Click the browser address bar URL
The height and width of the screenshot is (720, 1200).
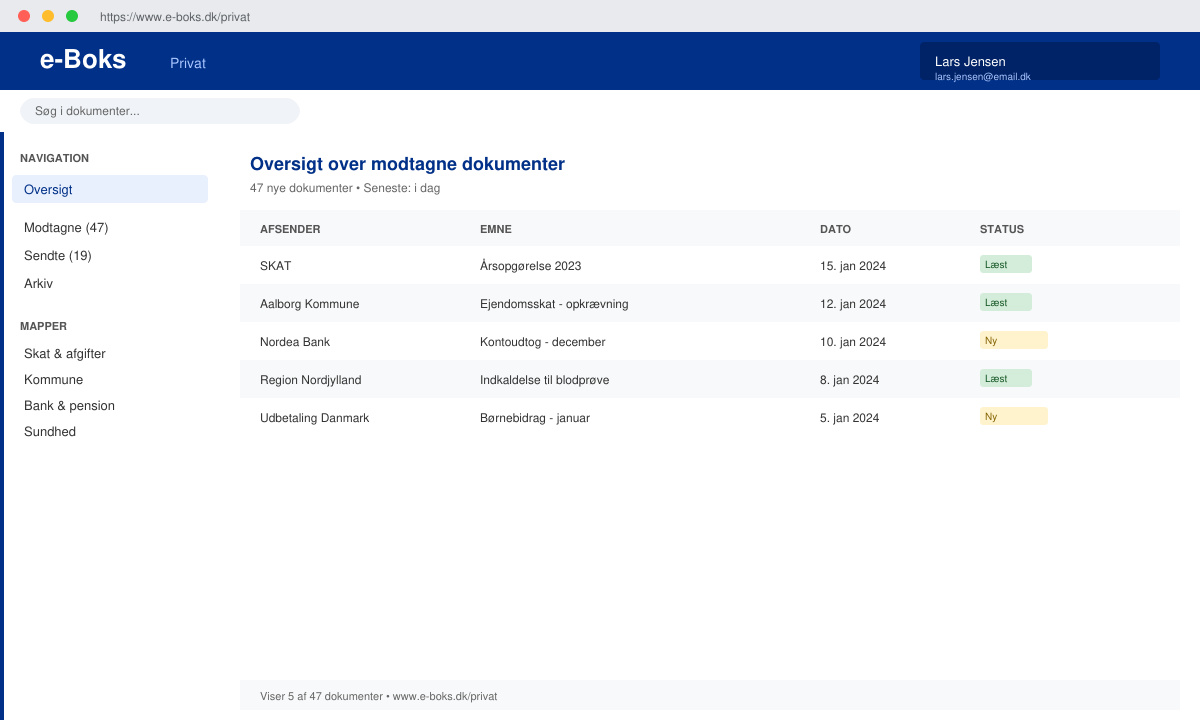(175, 17)
